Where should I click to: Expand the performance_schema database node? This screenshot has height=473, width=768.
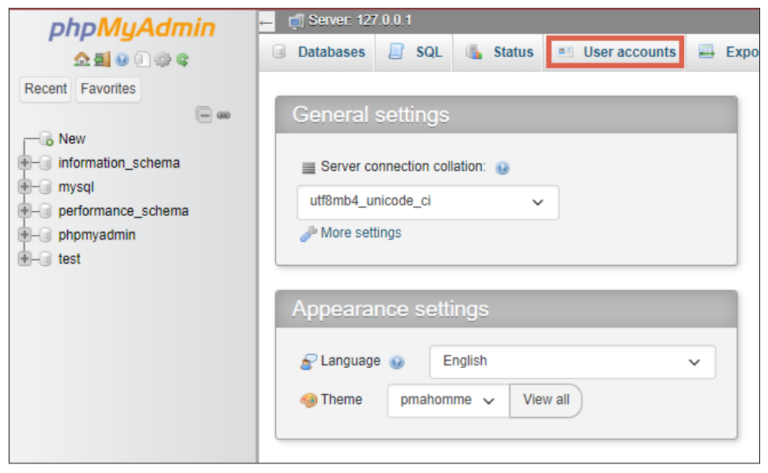(24, 211)
